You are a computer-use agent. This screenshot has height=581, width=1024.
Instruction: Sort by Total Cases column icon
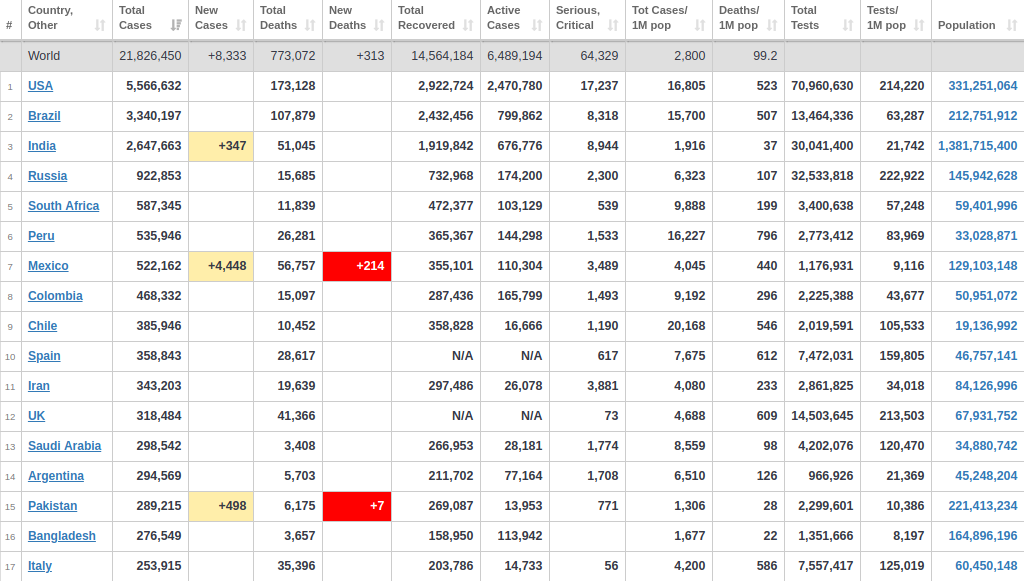click(176, 25)
